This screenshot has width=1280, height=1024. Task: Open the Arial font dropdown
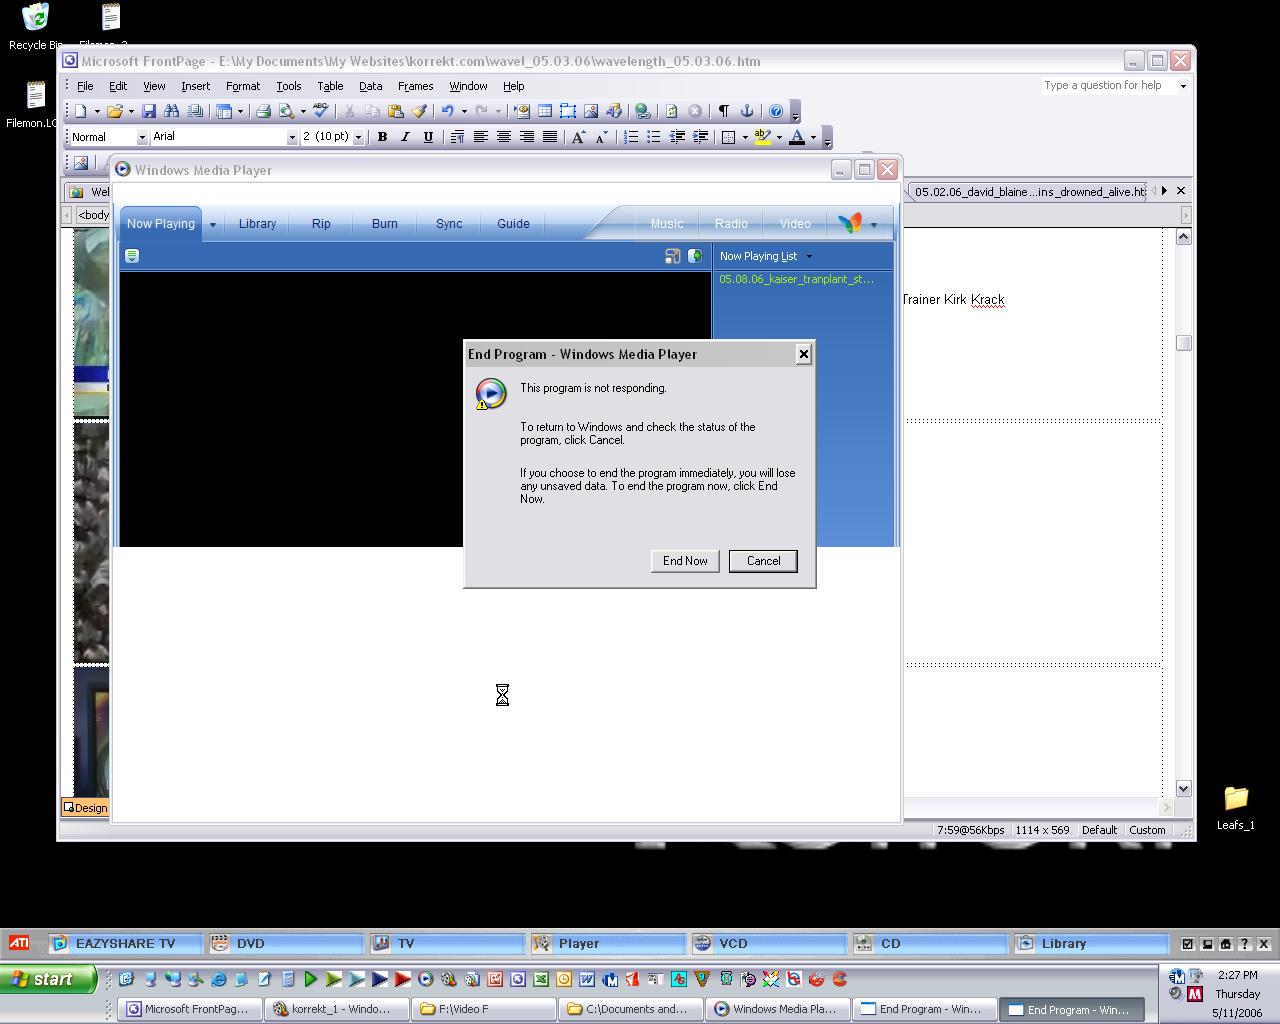[x=292, y=137]
